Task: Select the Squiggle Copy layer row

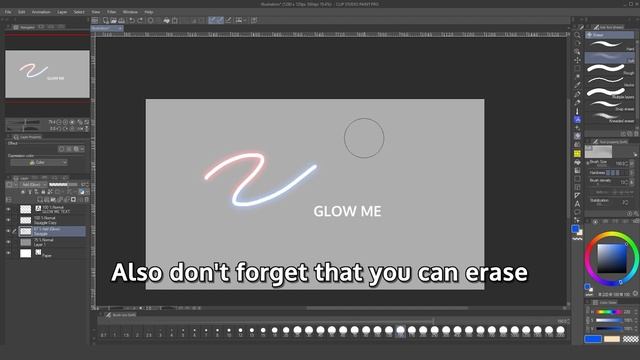Action: (52, 220)
